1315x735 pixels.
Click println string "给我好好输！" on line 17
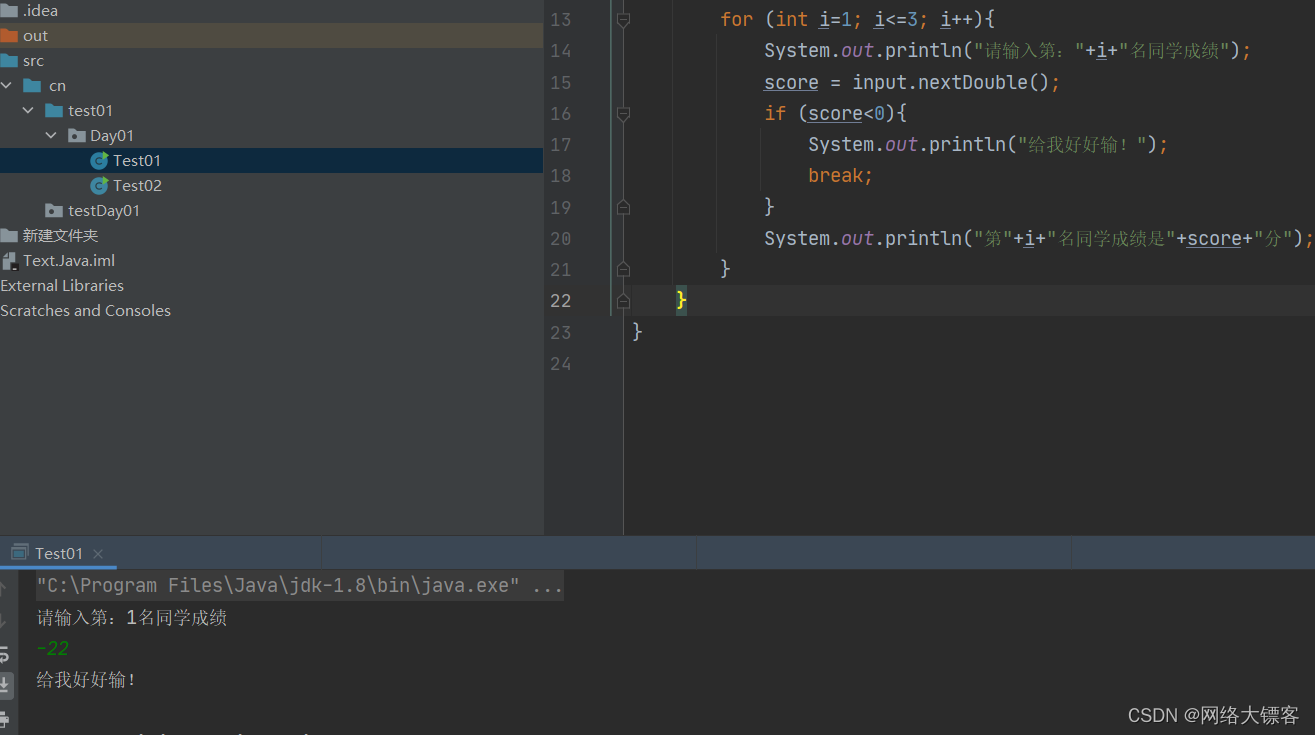pyautogui.click(x=1081, y=145)
